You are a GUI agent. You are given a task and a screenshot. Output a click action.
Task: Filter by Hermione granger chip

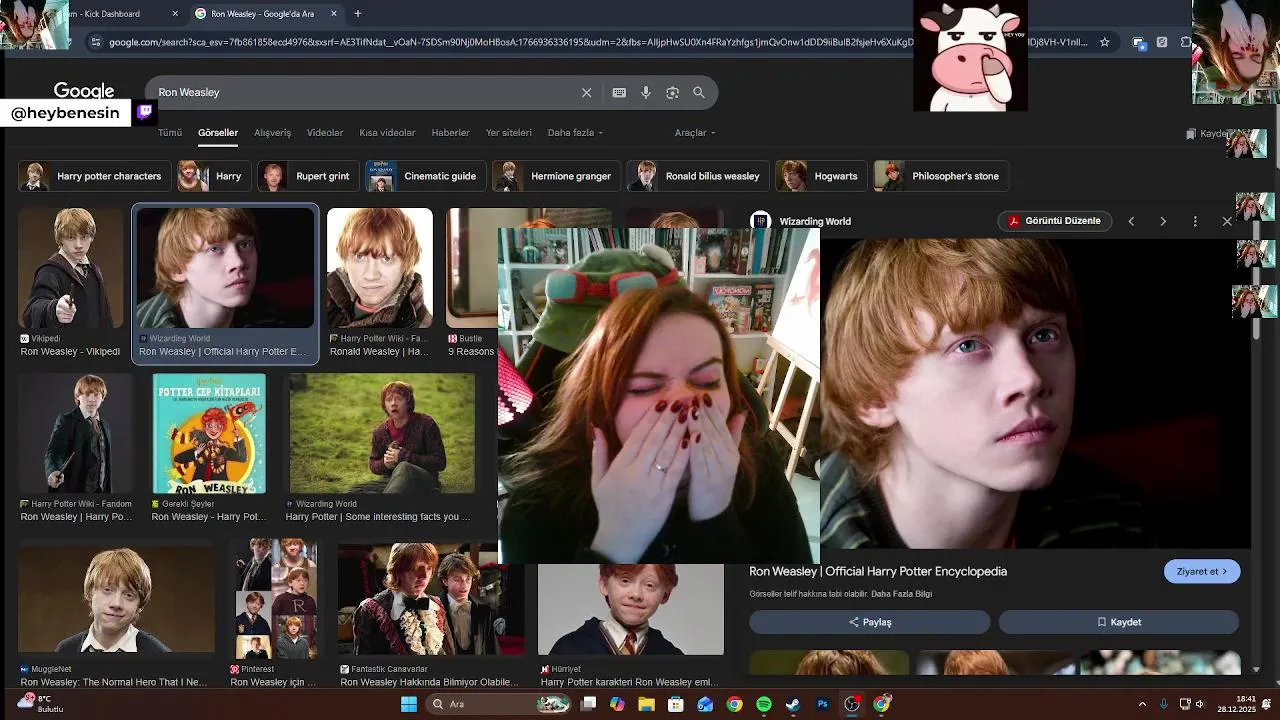point(556,176)
